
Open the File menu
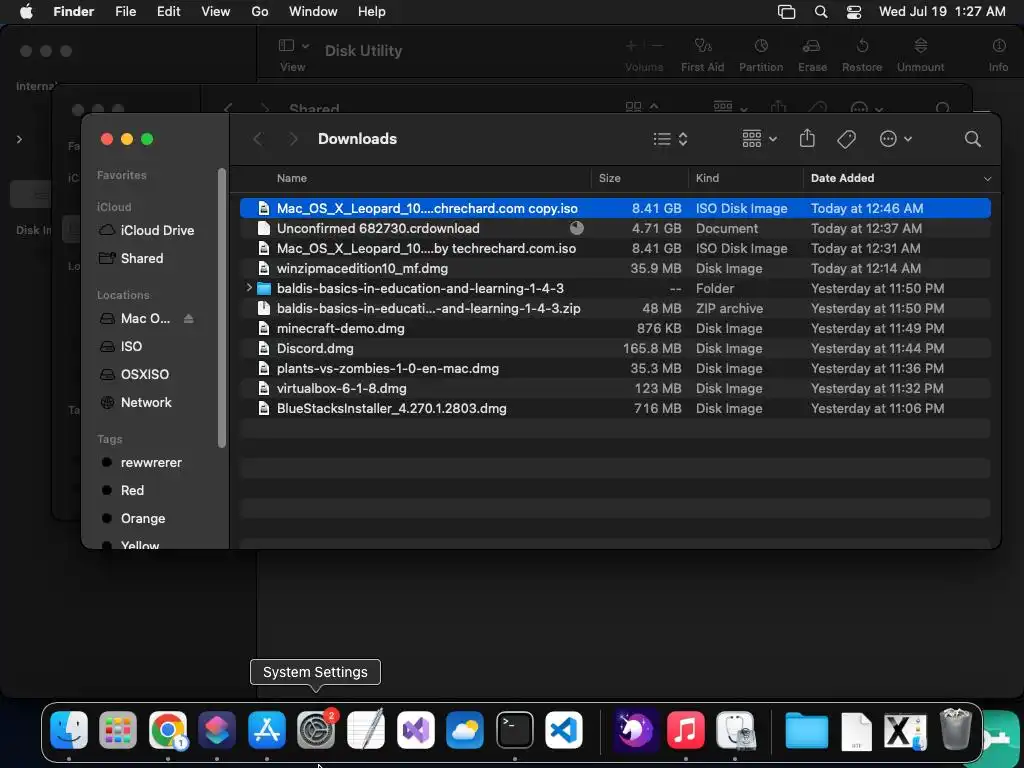[125, 12]
